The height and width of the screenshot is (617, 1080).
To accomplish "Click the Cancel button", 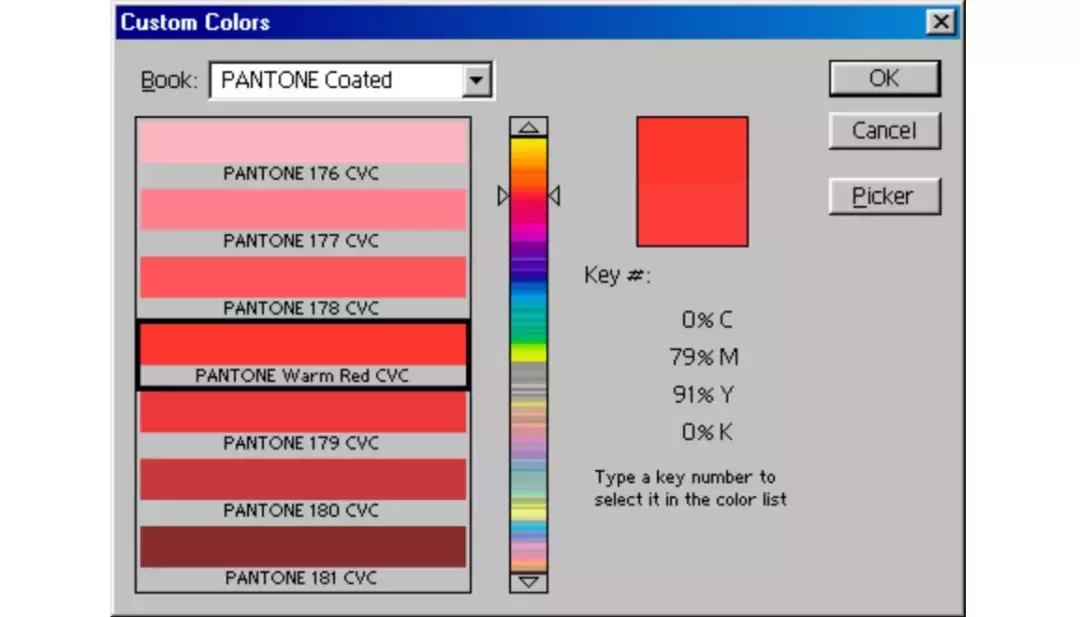I will (x=884, y=130).
